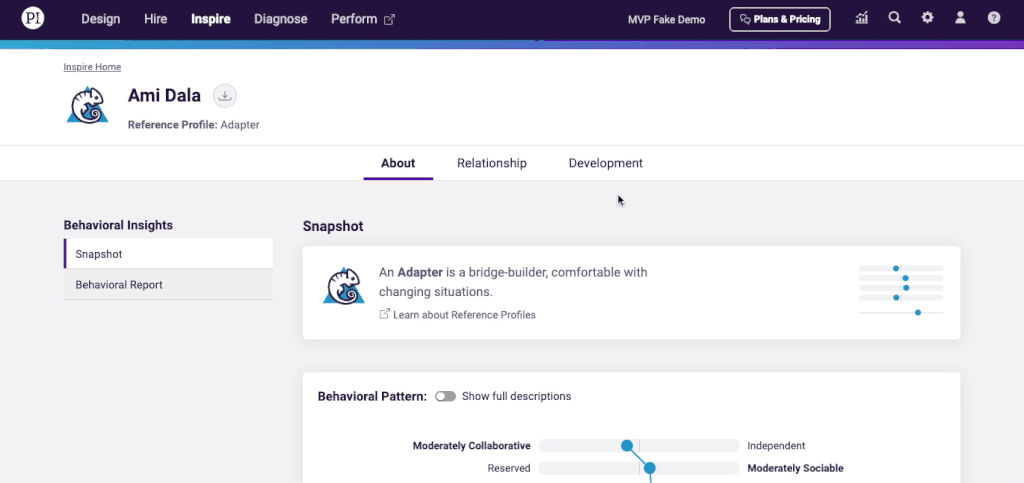
Task: Click the search magnifier icon
Action: click(x=895, y=18)
